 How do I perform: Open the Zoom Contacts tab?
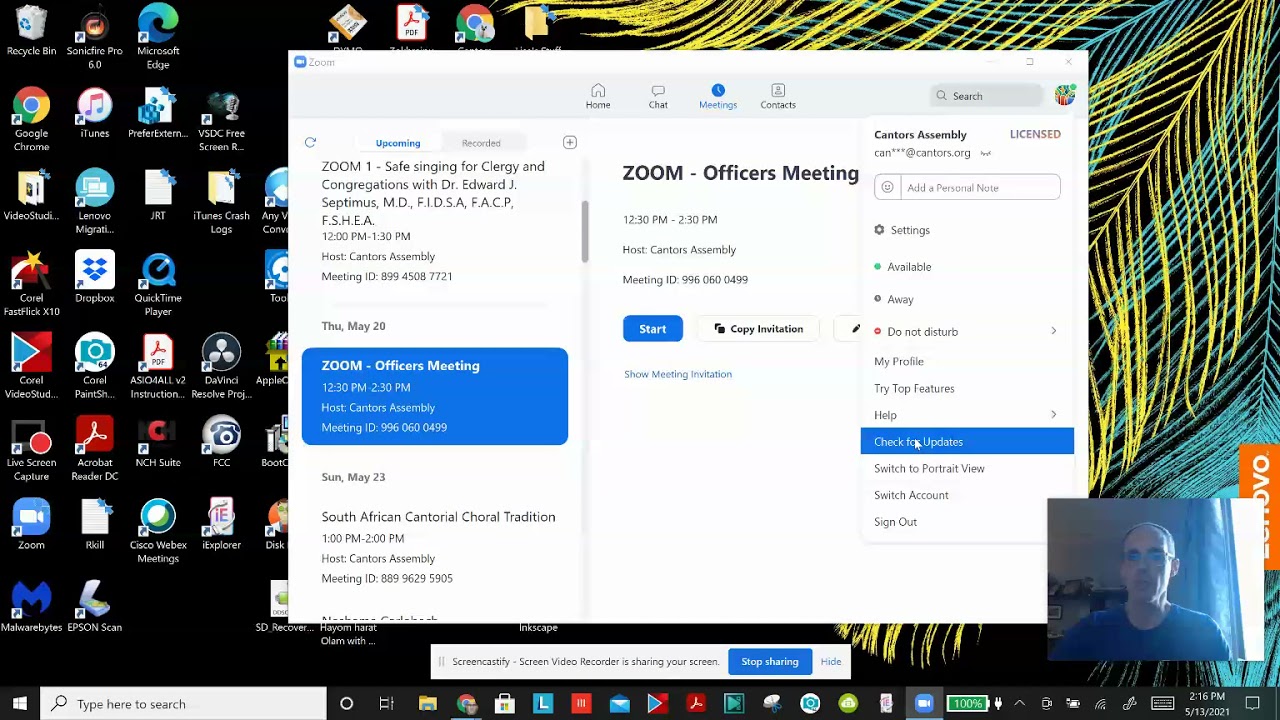(x=778, y=96)
